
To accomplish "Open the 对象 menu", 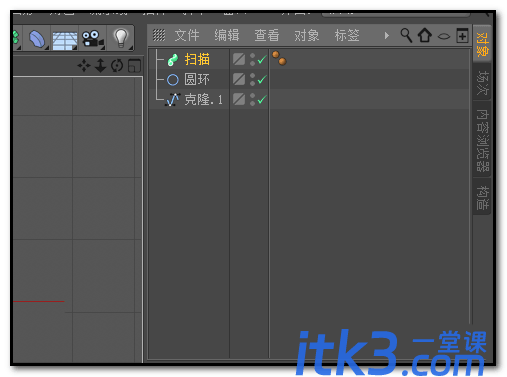I will 307,35.
